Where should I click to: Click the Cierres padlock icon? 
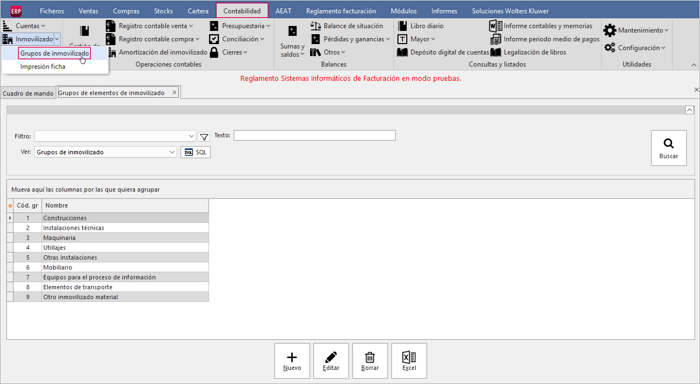click(x=214, y=52)
